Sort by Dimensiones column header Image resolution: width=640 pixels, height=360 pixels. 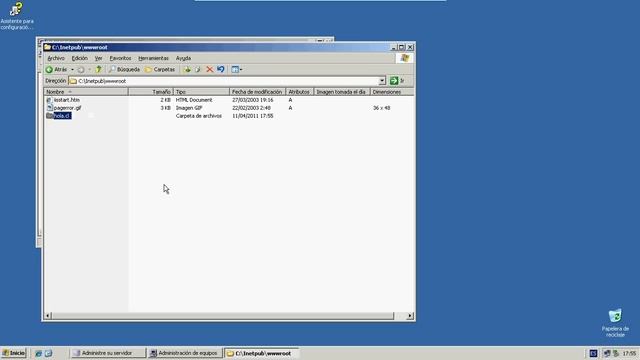391,92
